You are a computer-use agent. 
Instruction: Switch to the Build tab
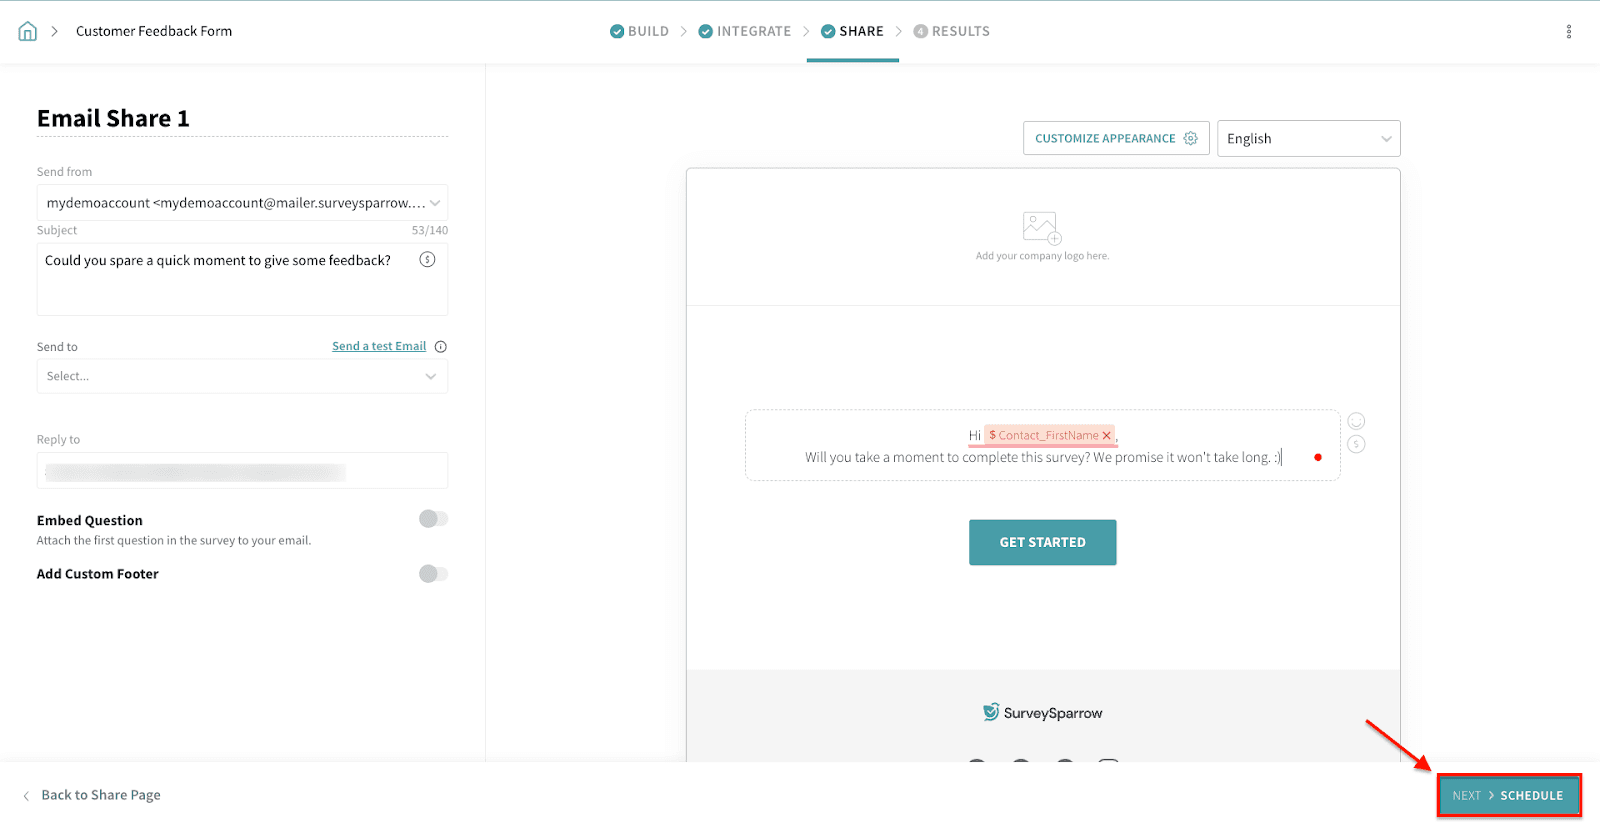point(640,31)
